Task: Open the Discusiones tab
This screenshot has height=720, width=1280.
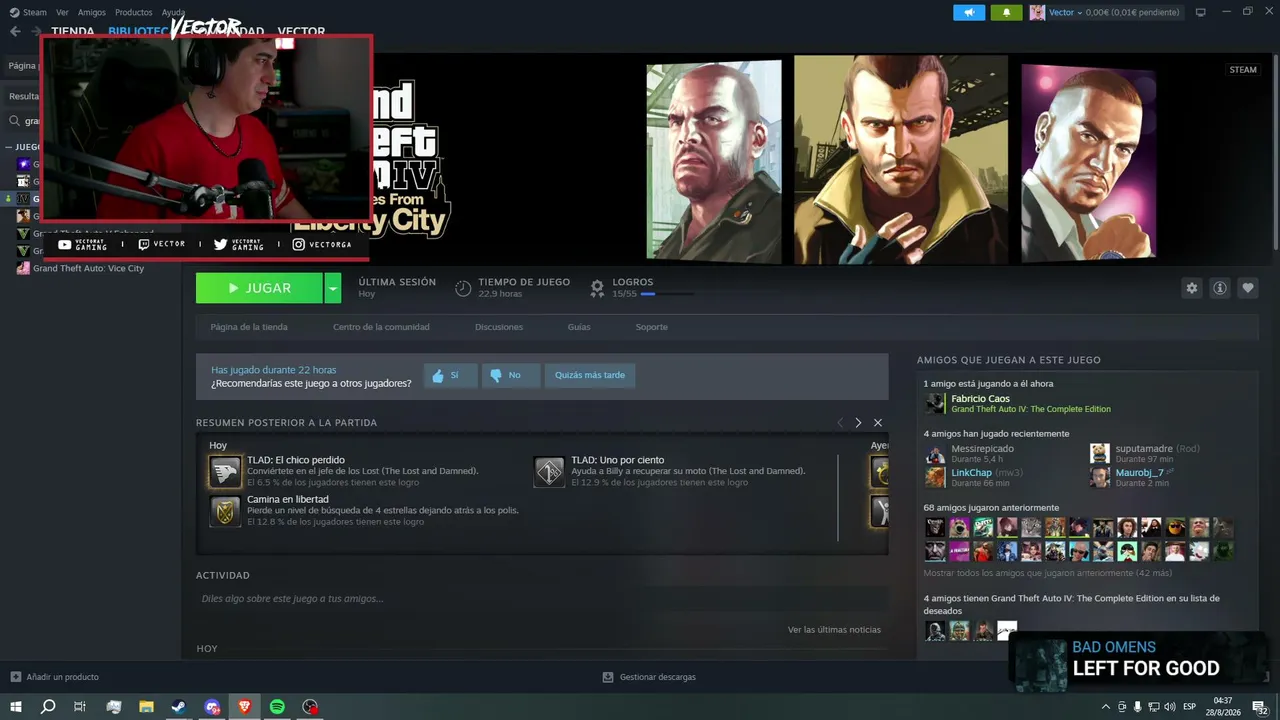Action: (x=499, y=327)
